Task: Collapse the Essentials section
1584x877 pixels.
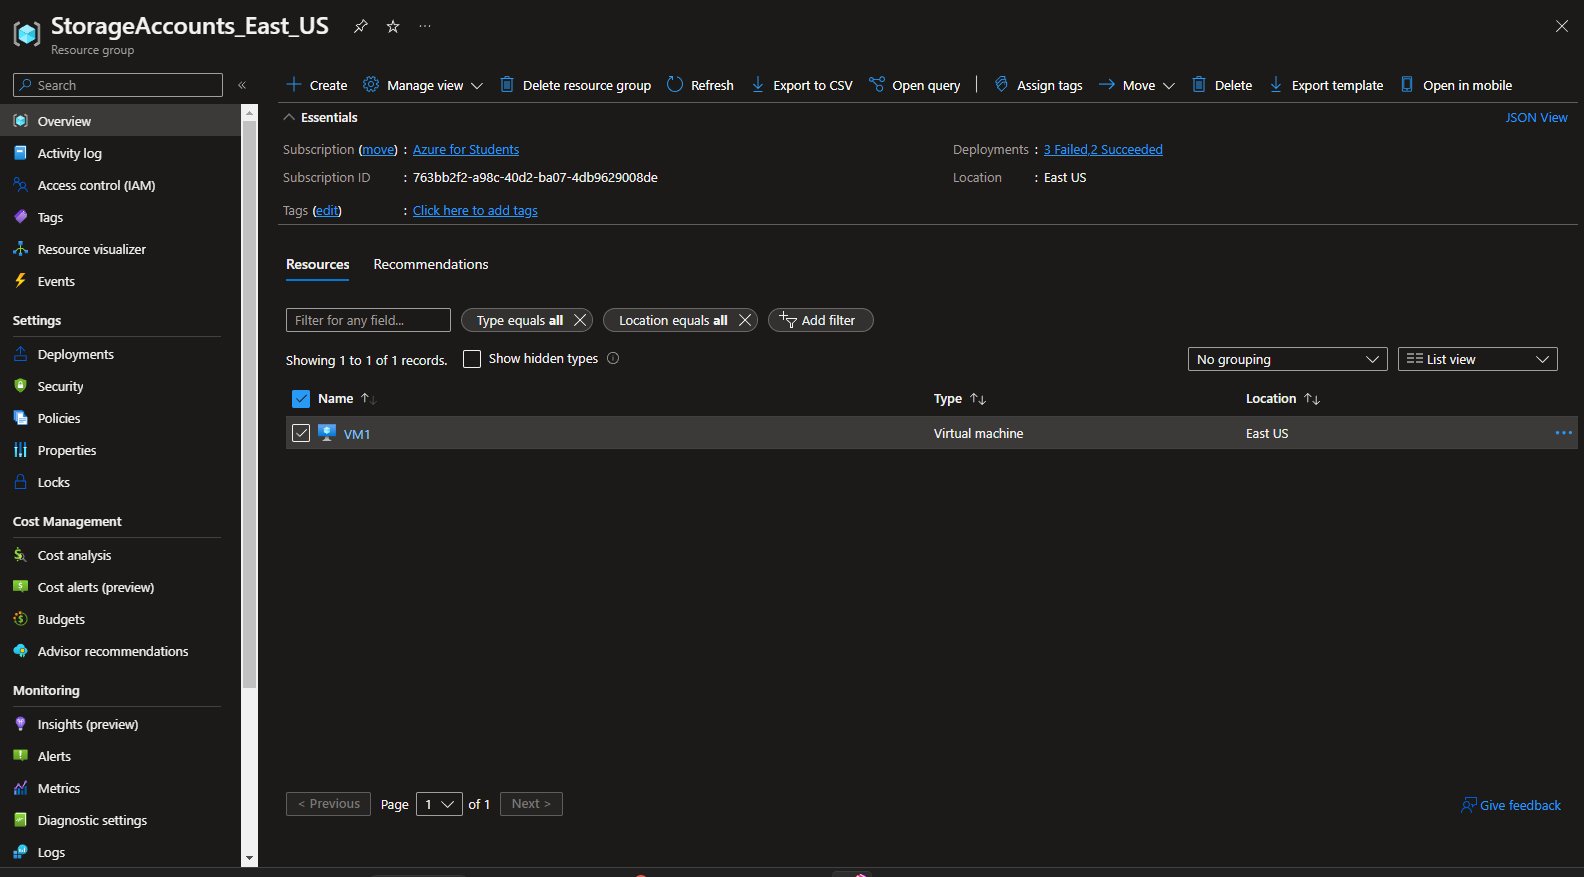Action: [x=289, y=117]
